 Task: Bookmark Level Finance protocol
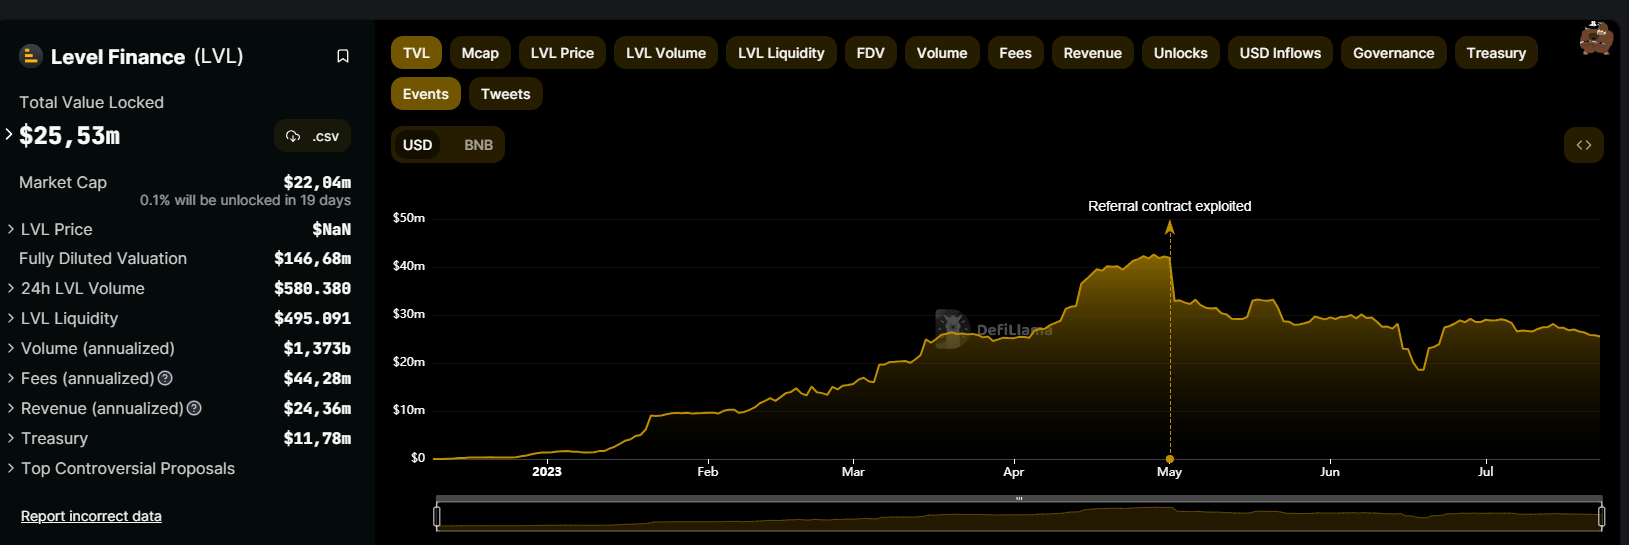pos(343,56)
